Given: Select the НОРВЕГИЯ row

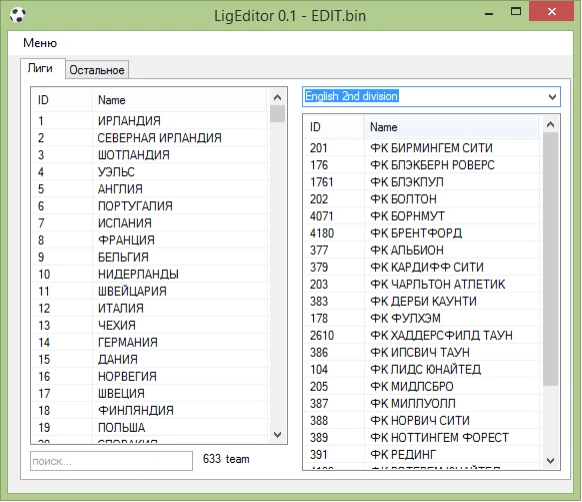Looking at the screenshot, I should pyautogui.click(x=150, y=376).
